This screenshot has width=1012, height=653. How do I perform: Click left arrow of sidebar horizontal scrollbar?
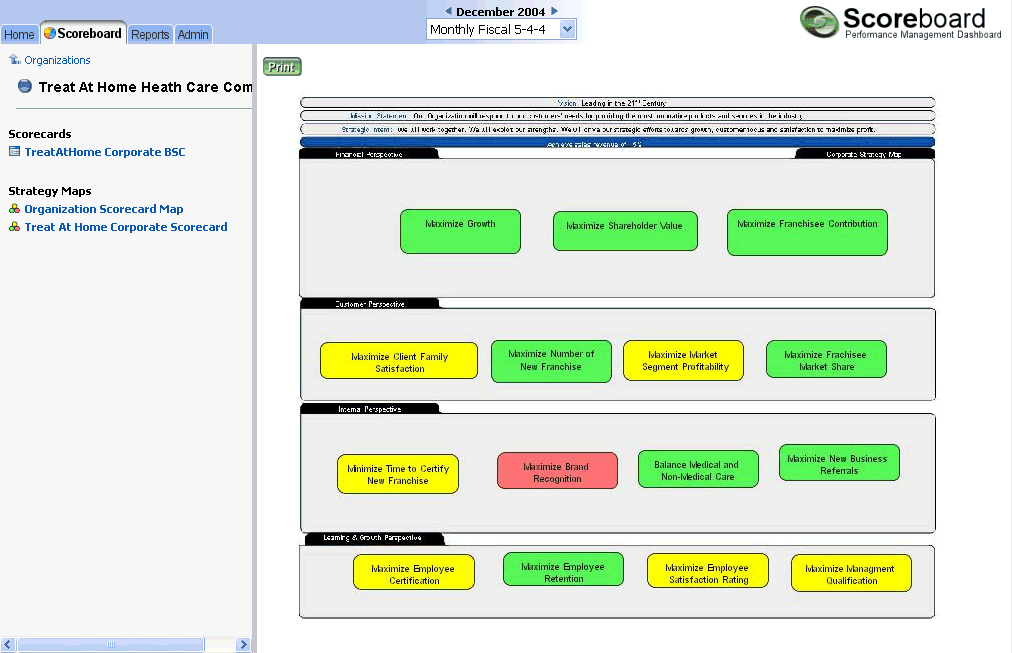[8, 644]
